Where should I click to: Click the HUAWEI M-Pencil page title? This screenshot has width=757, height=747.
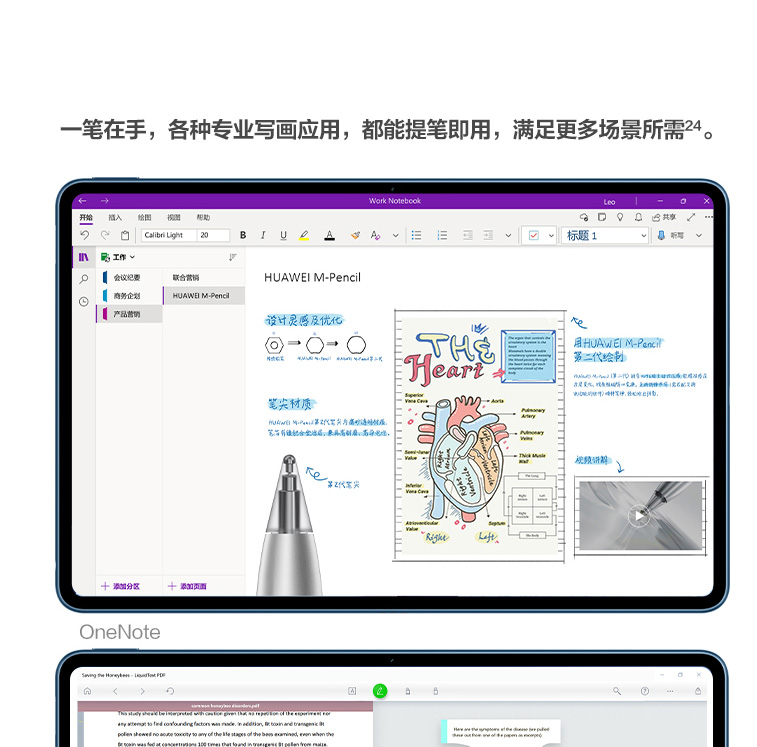click(312, 277)
